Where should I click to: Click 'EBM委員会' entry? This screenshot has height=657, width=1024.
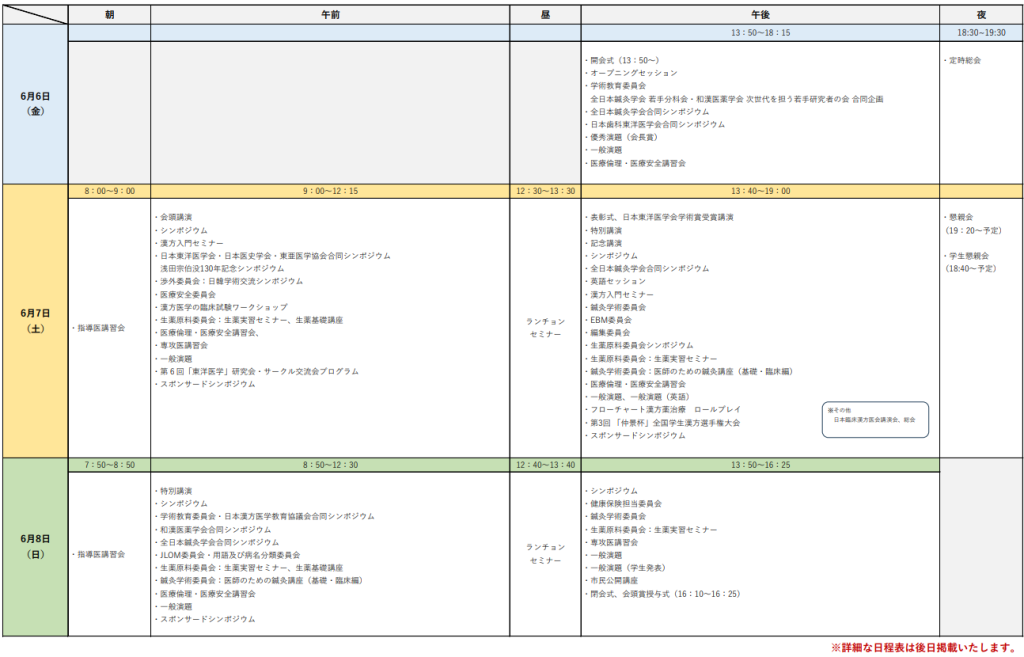609,320
